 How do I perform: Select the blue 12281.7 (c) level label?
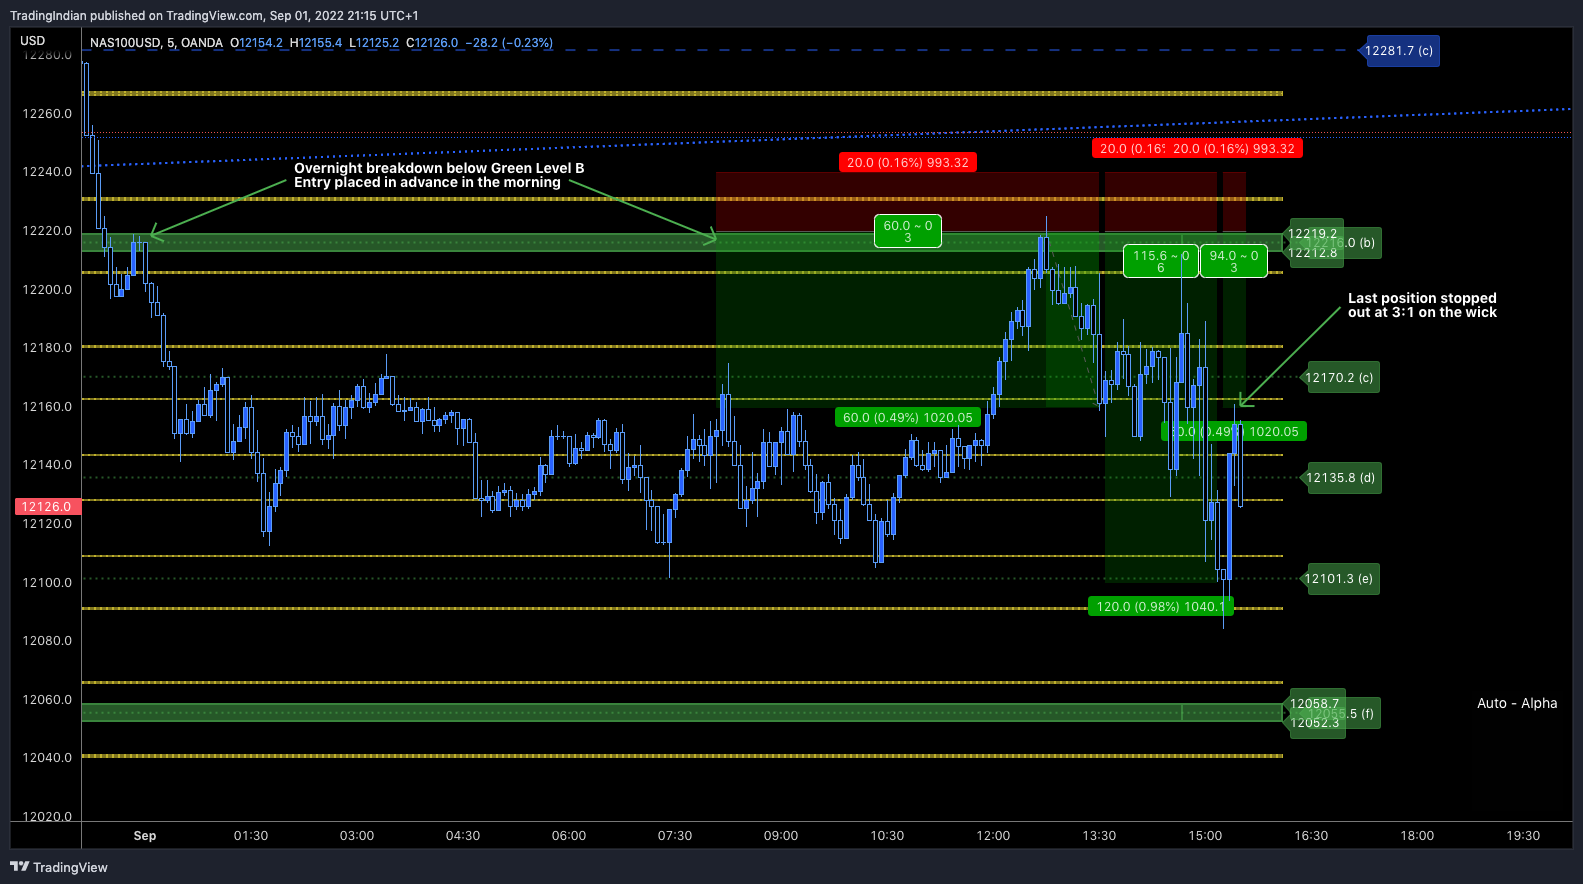coord(1400,50)
